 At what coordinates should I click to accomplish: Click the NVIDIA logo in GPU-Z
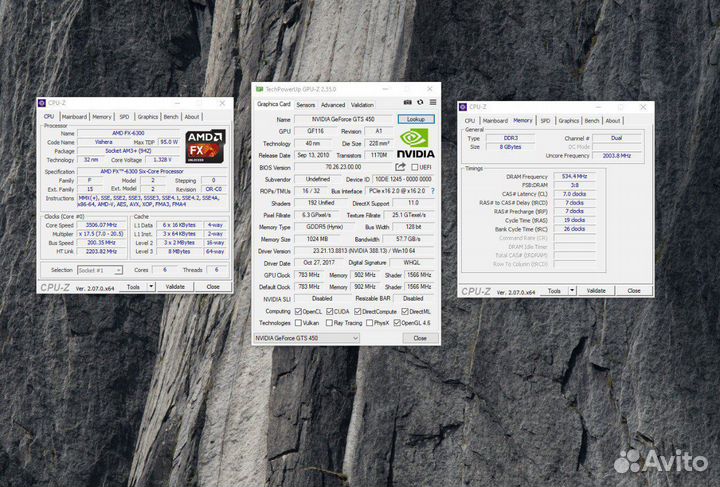(x=416, y=143)
